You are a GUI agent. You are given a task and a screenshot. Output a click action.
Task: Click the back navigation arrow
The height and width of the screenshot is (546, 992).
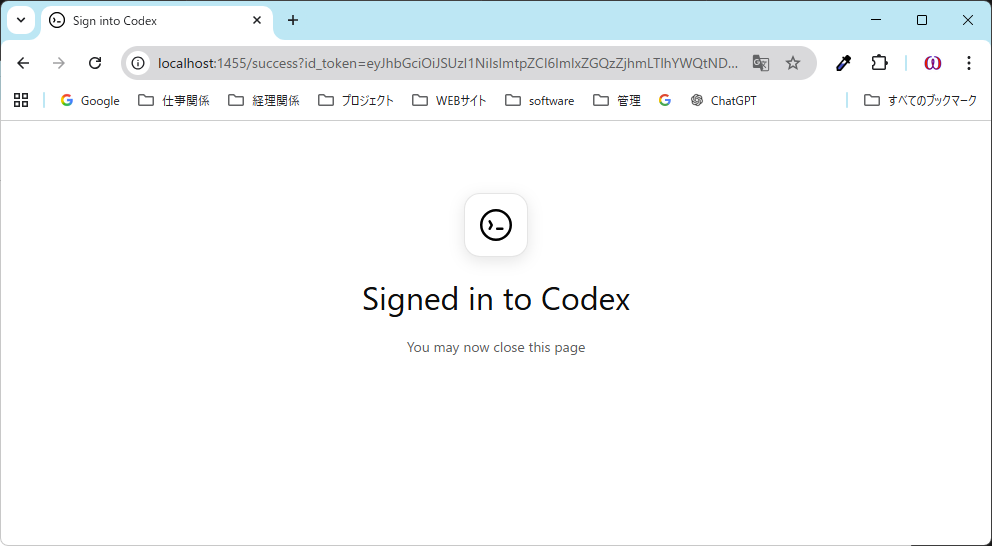tap(23, 63)
